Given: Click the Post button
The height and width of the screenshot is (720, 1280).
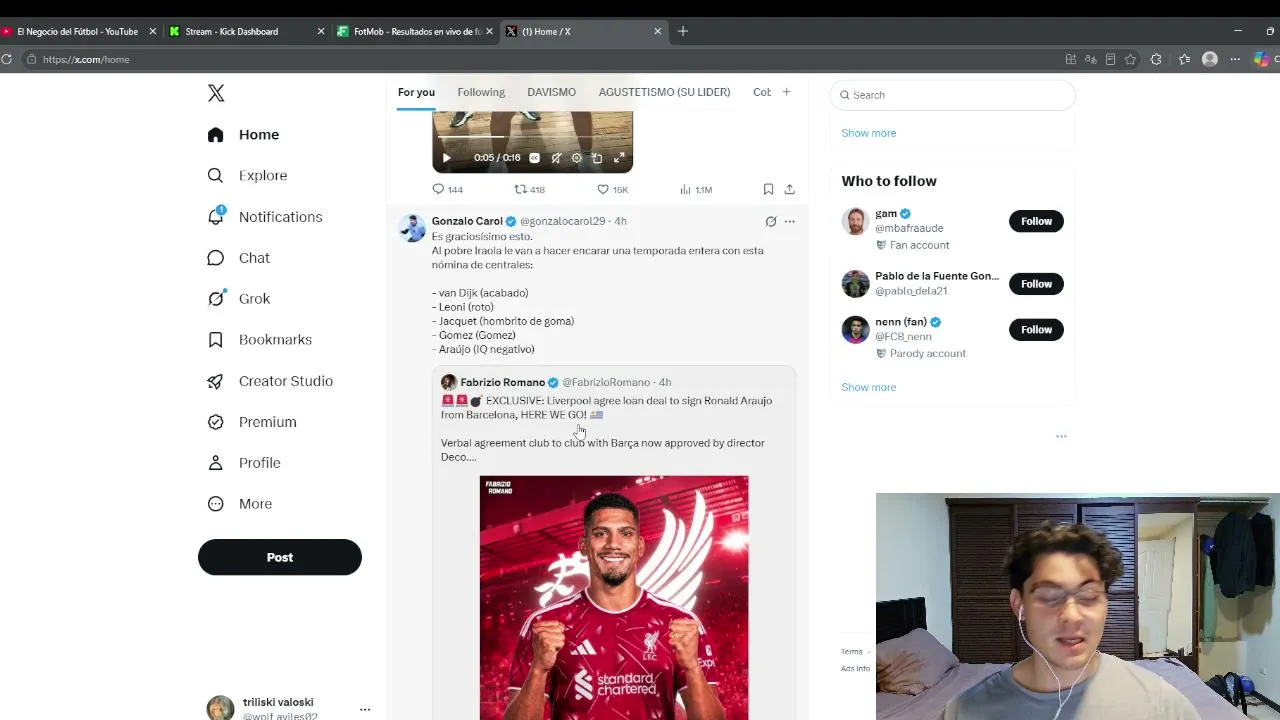Looking at the screenshot, I should (x=280, y=557).
